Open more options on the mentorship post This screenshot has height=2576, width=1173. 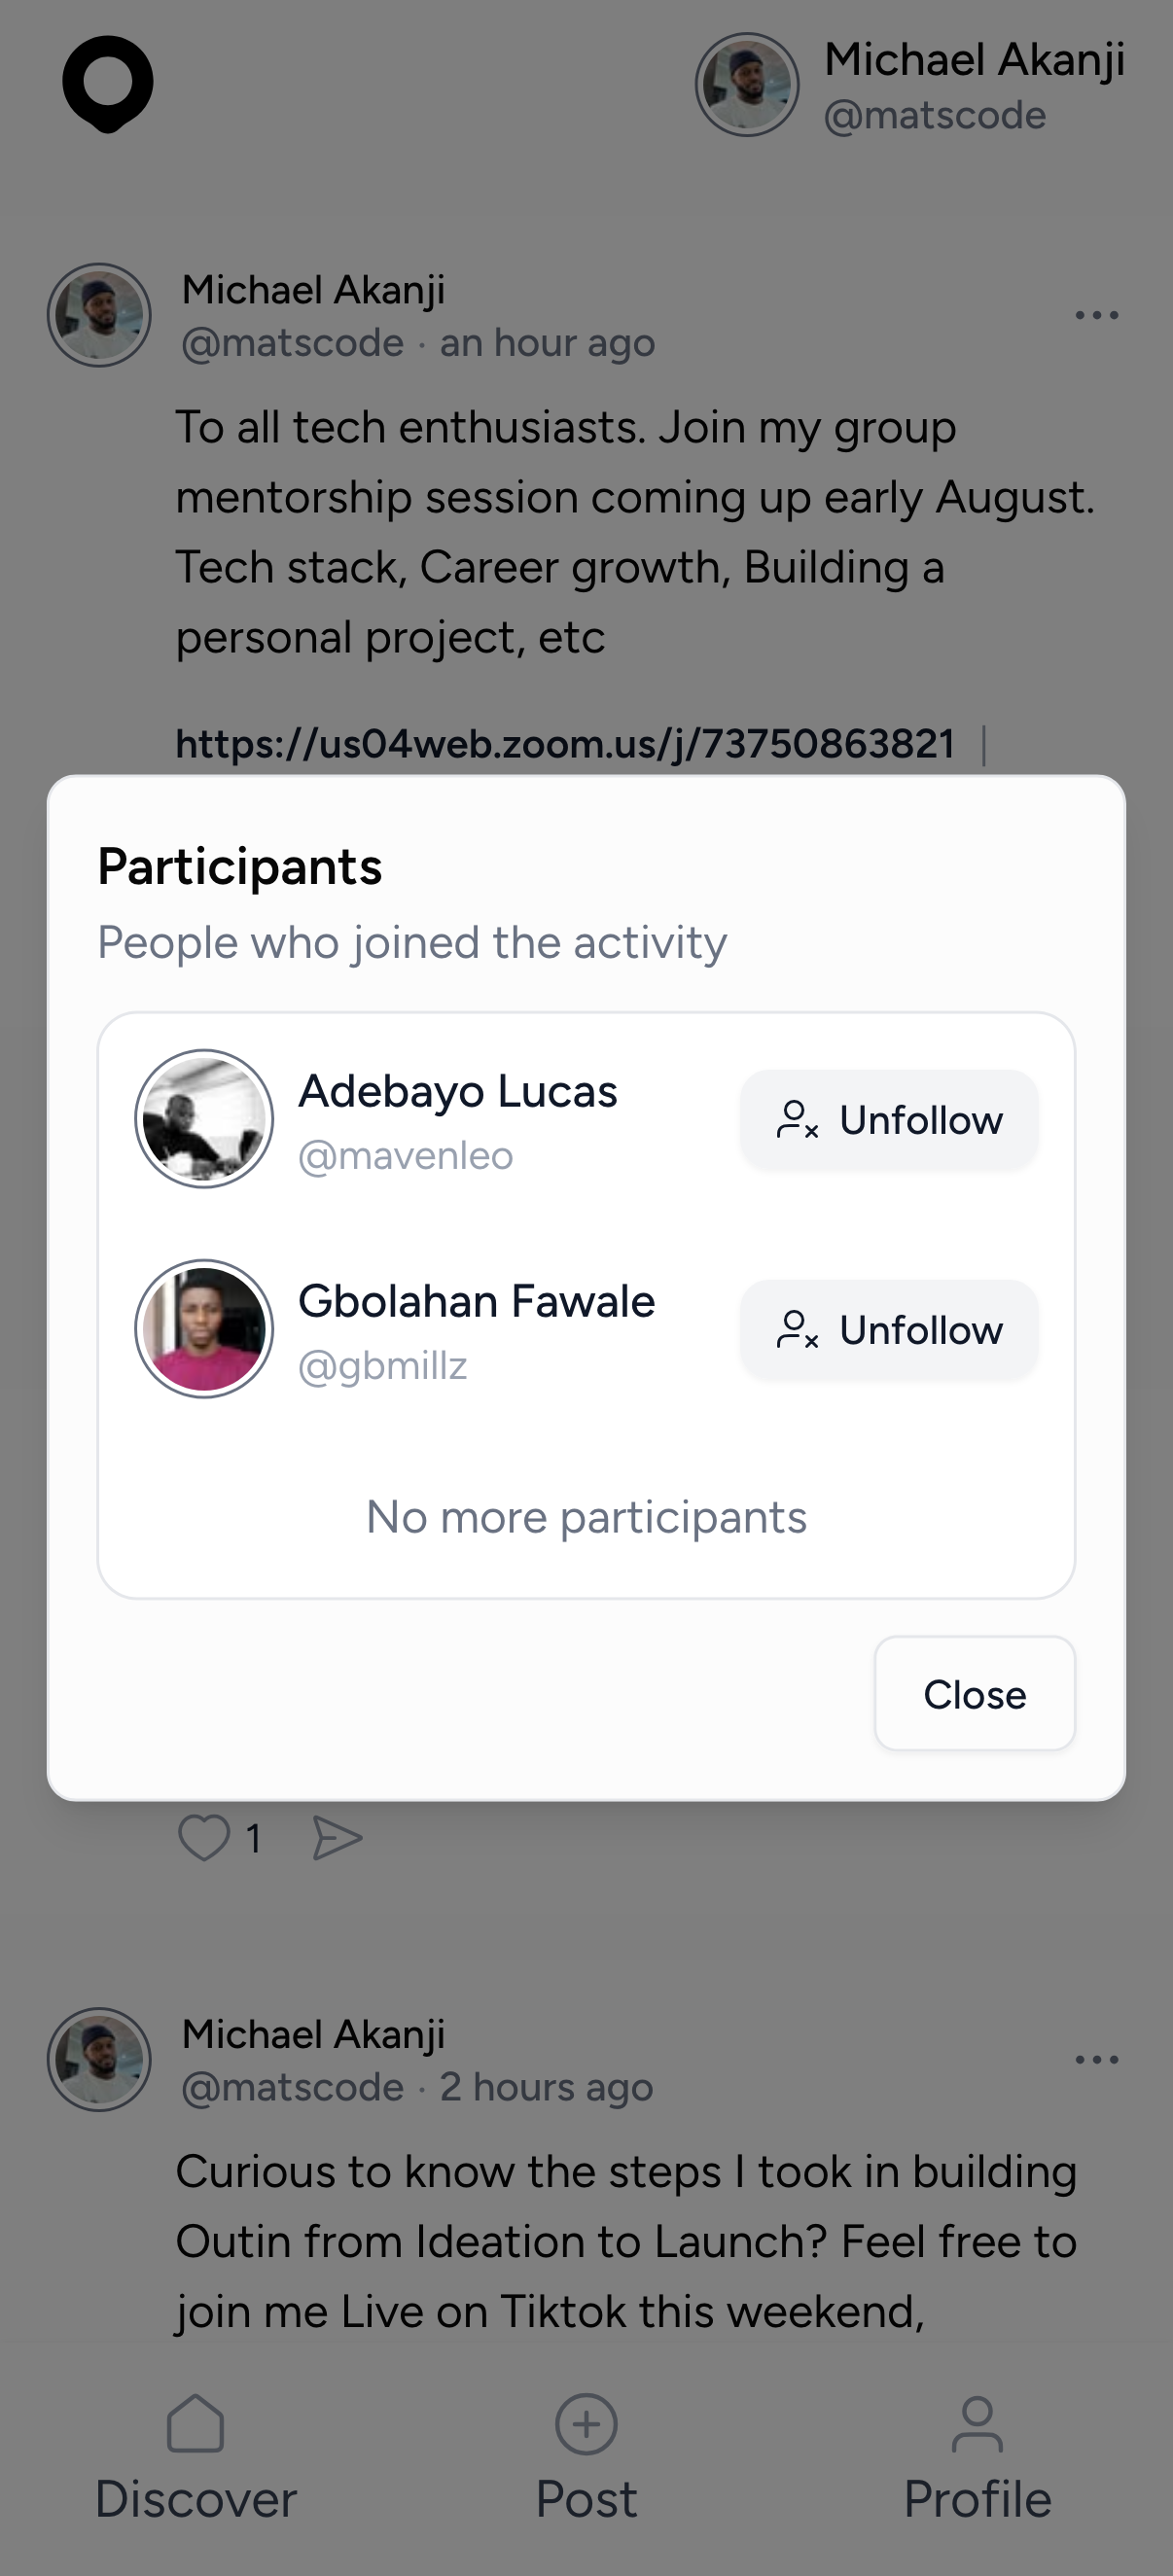tap(1096, 315)
